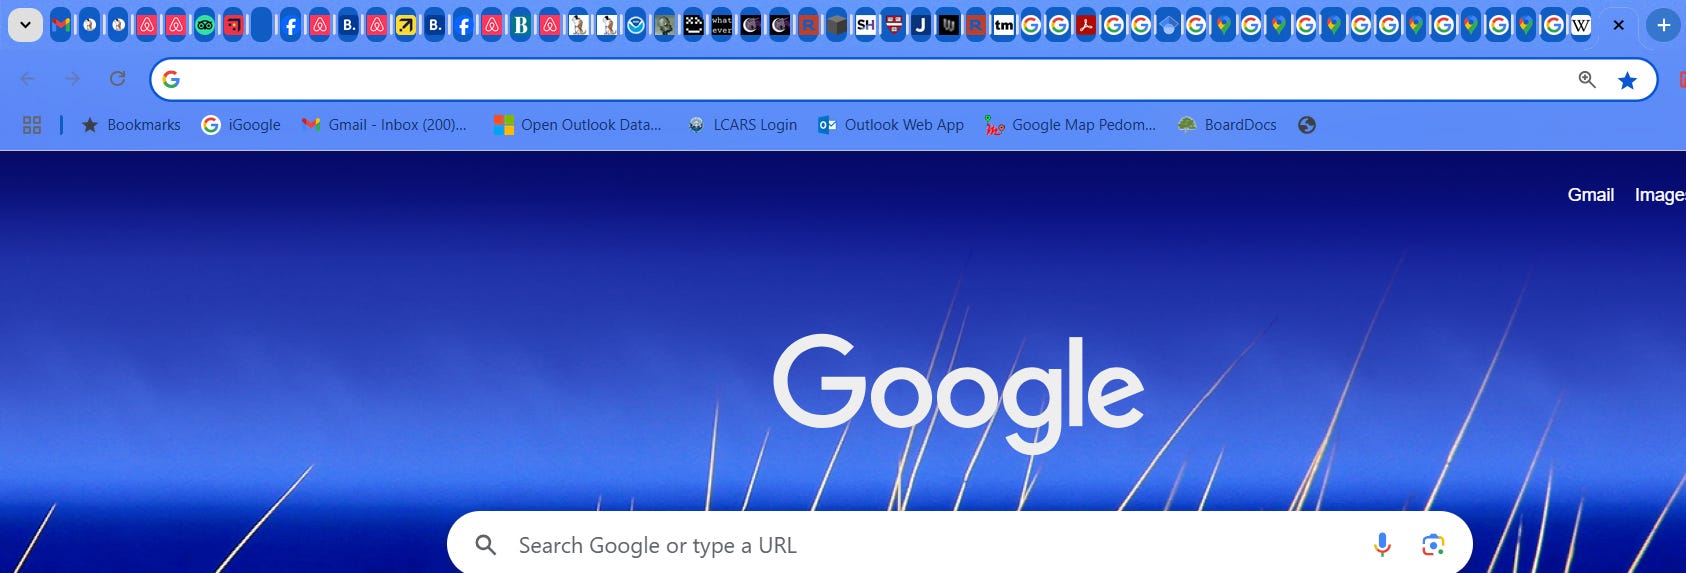The height and width of the screenshot is (573, 1686).
Task: Switch to the SH favicon tab
Action: 866,25
